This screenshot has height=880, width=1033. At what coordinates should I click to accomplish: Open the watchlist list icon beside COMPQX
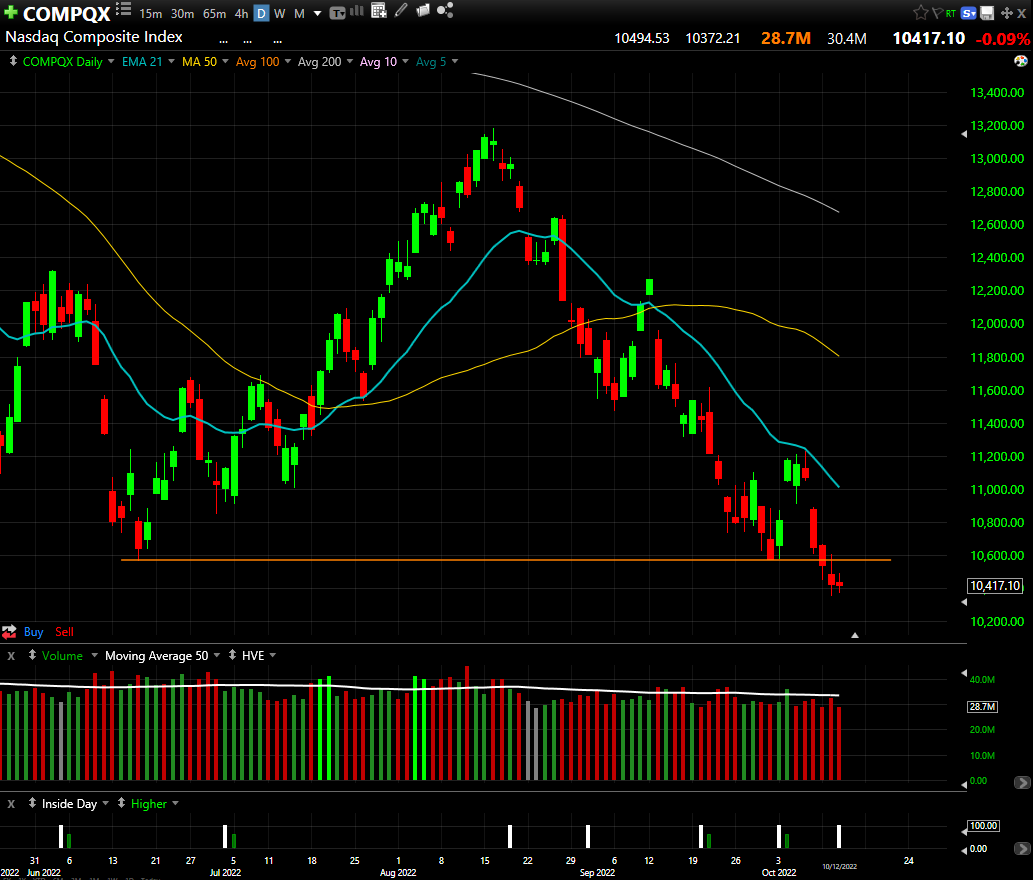pos(123,9)
